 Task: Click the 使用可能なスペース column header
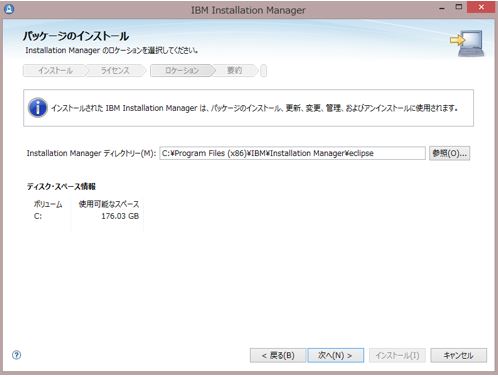(109, 204)
